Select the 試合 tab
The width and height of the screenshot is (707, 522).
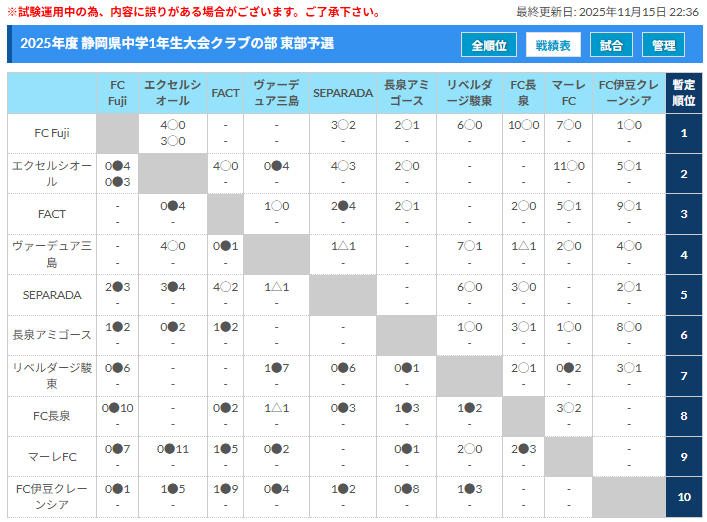(611, 45)
